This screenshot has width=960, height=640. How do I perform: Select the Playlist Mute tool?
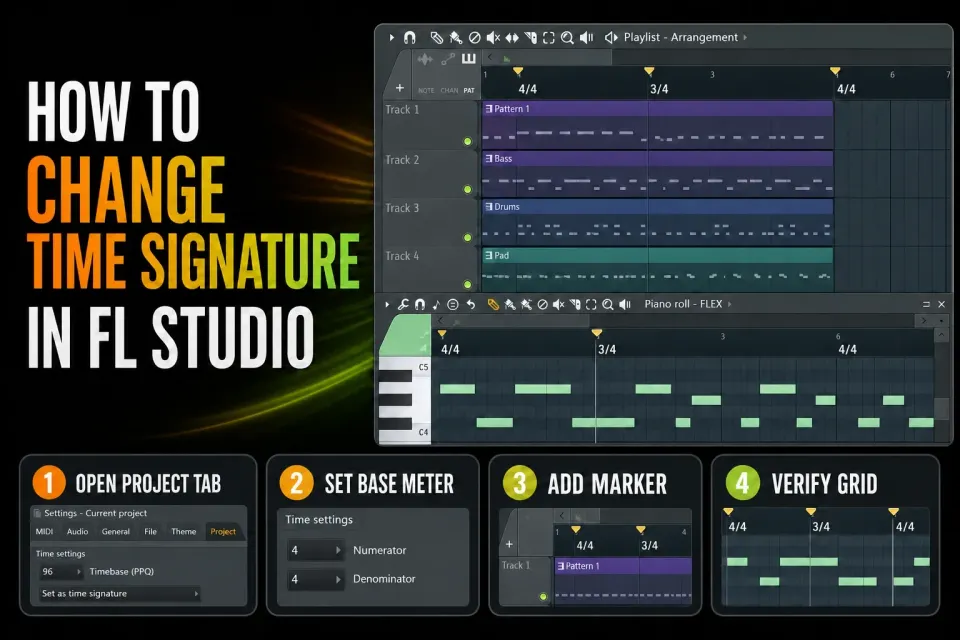point(493,37)
